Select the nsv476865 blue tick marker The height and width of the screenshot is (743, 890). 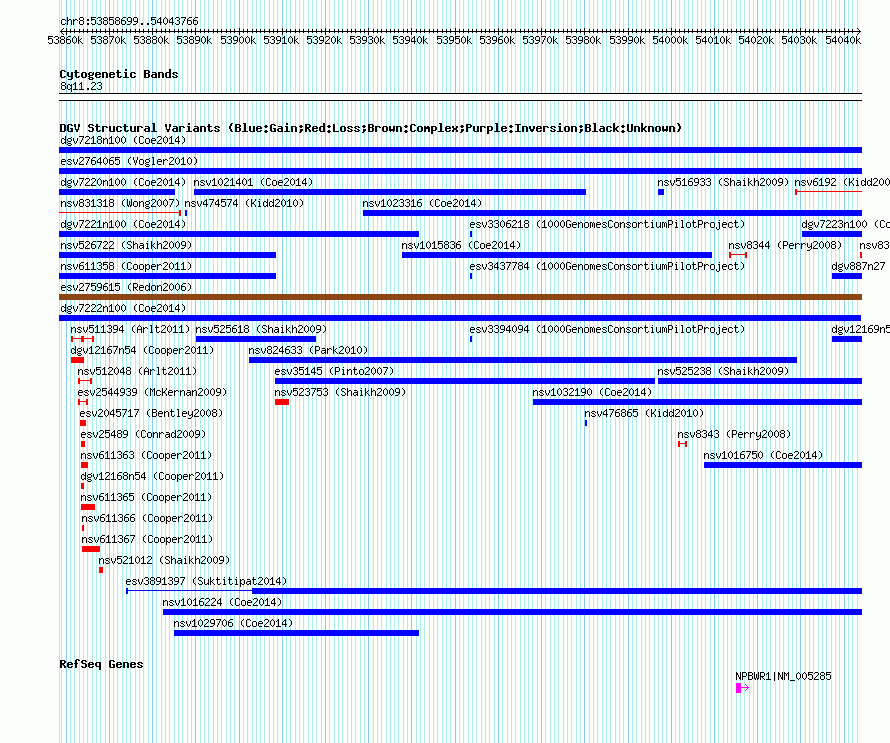coord(586,423)
